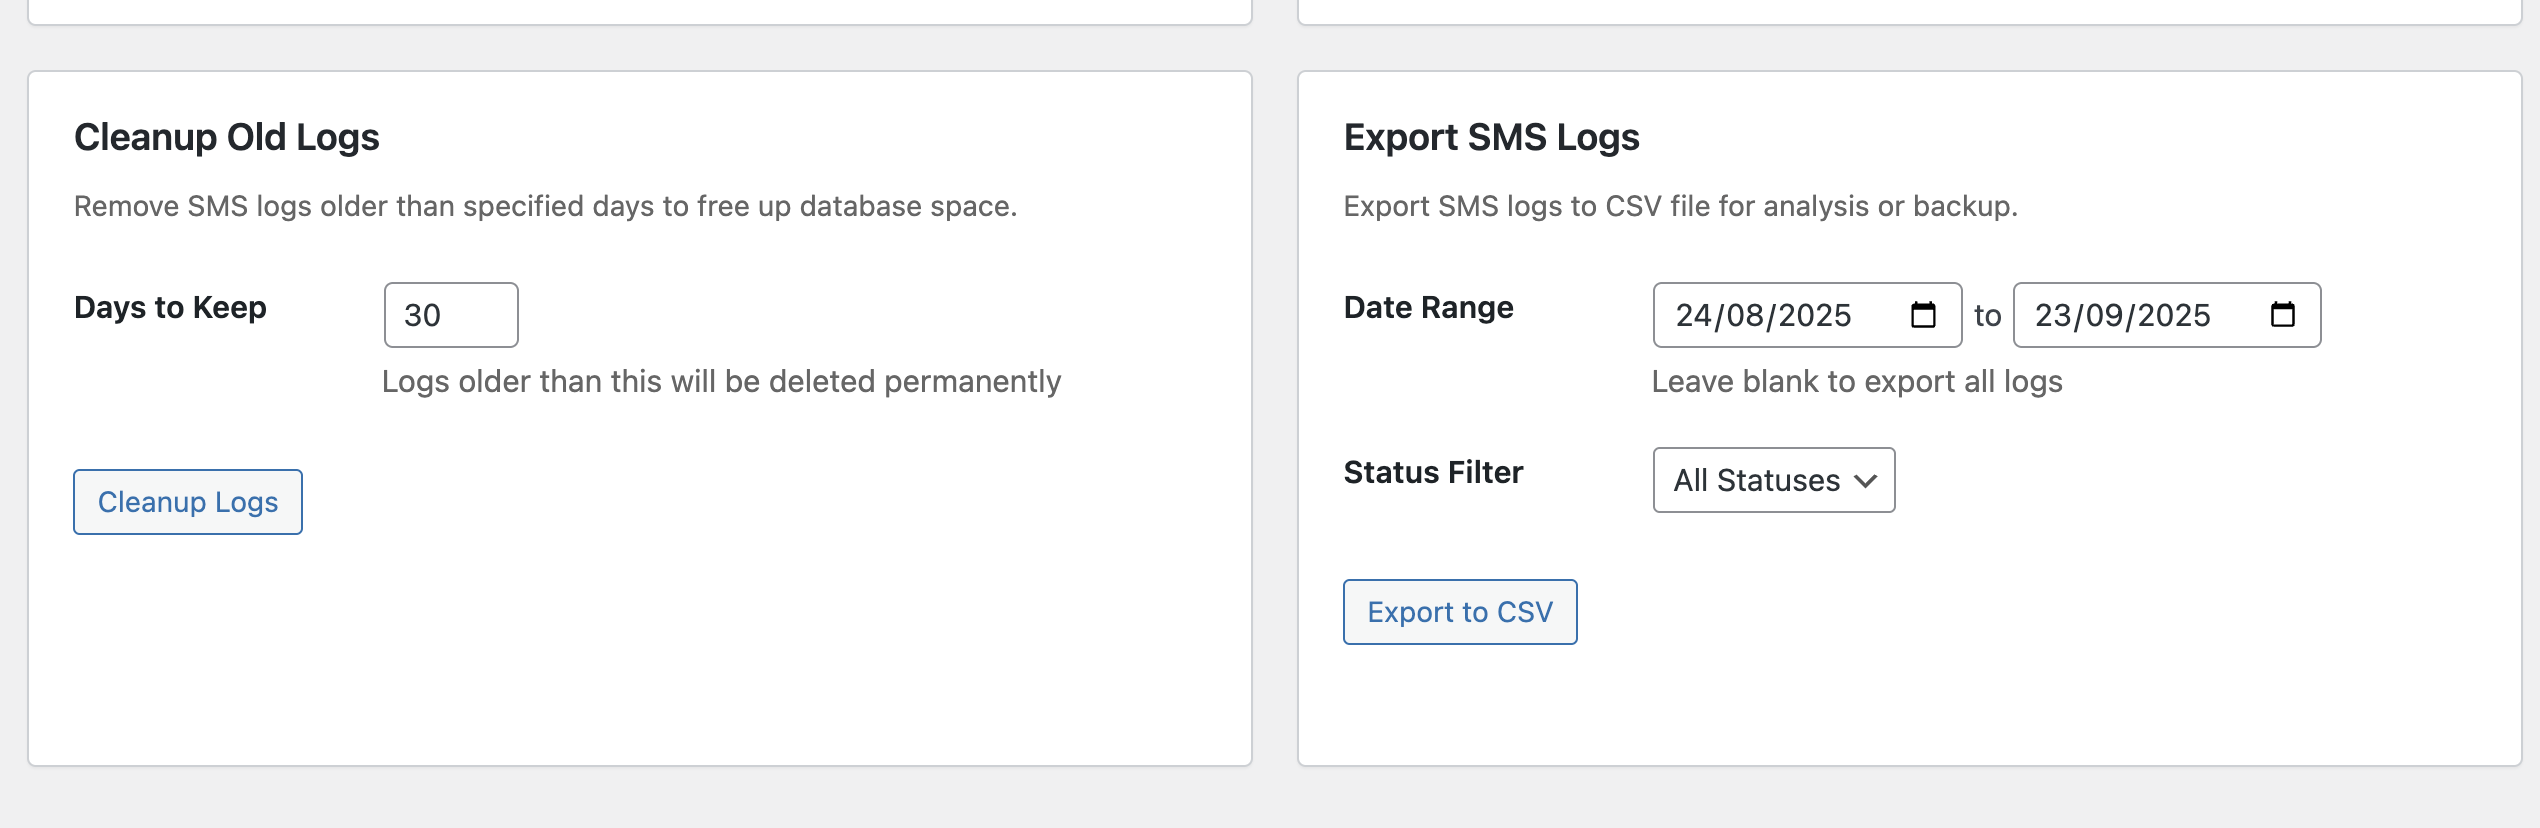Click the 'Export SMS logs to CSV' description
The width and height of the screenshot is (2540, 828).
click(x=1680, y=206)
